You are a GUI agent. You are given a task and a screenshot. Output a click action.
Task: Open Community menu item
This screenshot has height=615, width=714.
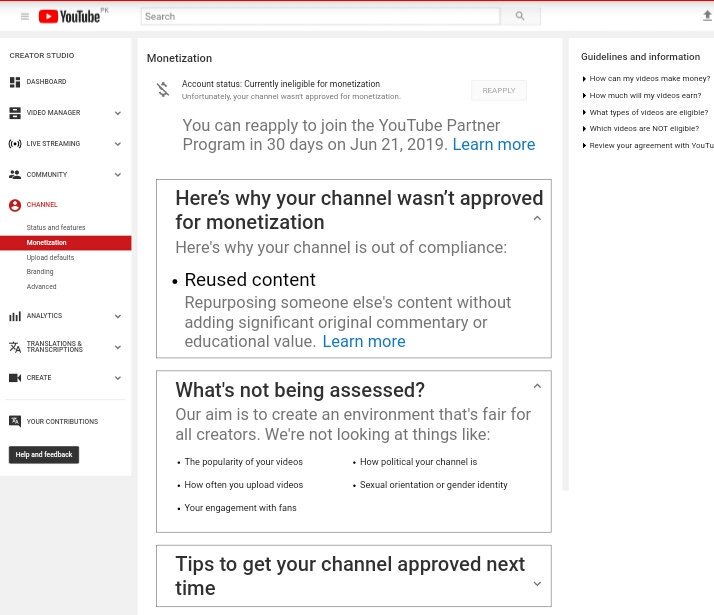pyautogui.click(x=47, y=174)
